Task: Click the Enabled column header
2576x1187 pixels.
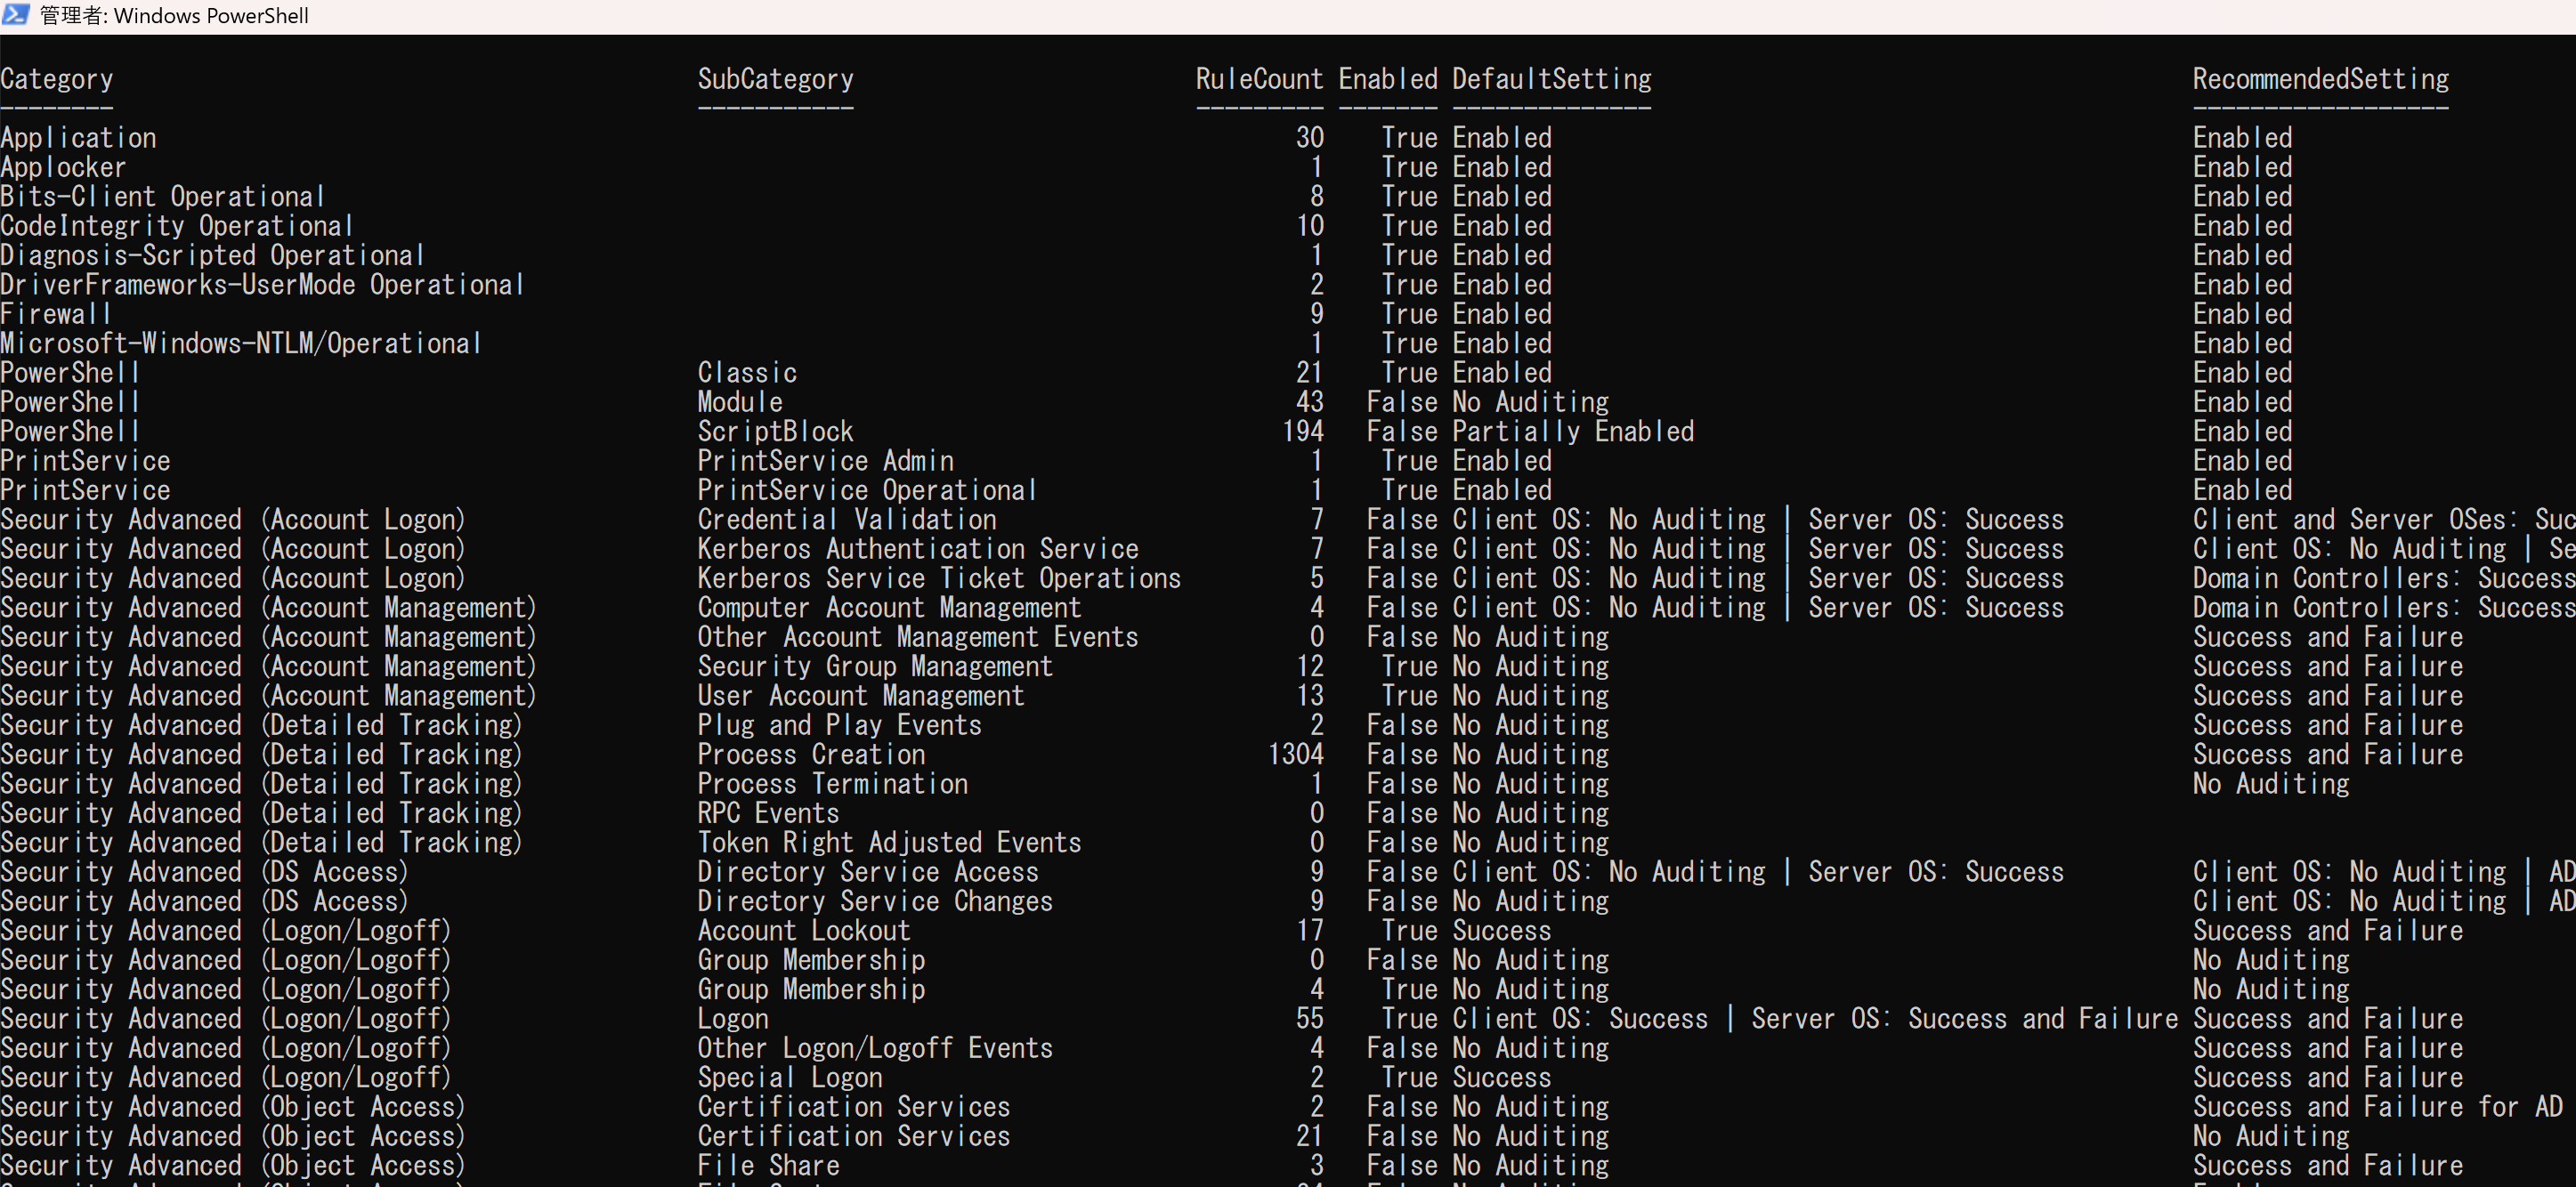Action: 1387,79
